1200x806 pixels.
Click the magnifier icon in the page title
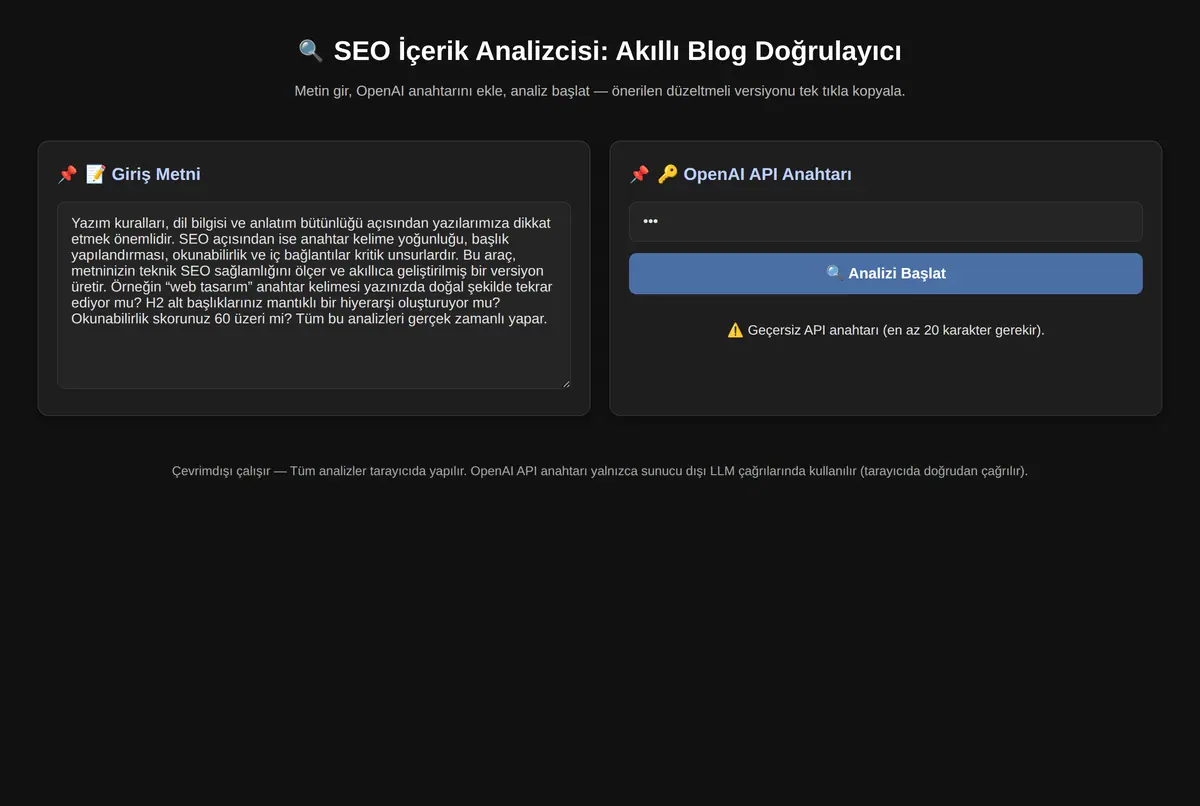tap(311, 51)
